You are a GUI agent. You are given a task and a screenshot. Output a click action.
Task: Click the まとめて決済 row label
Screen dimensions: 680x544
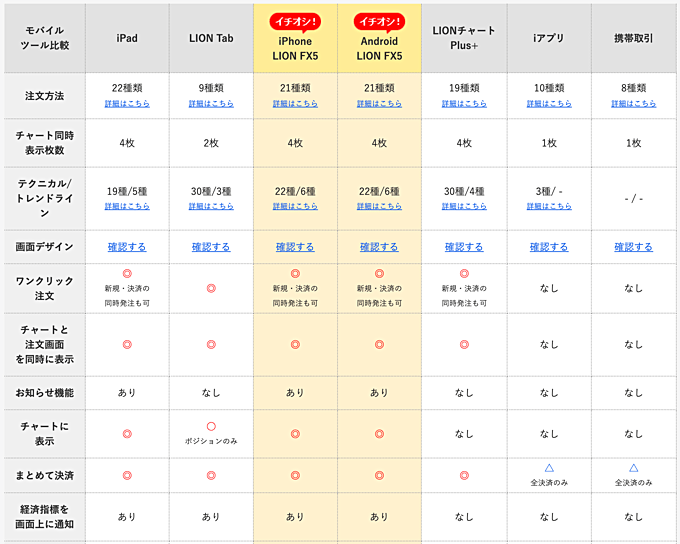click(x=45, y=475)
